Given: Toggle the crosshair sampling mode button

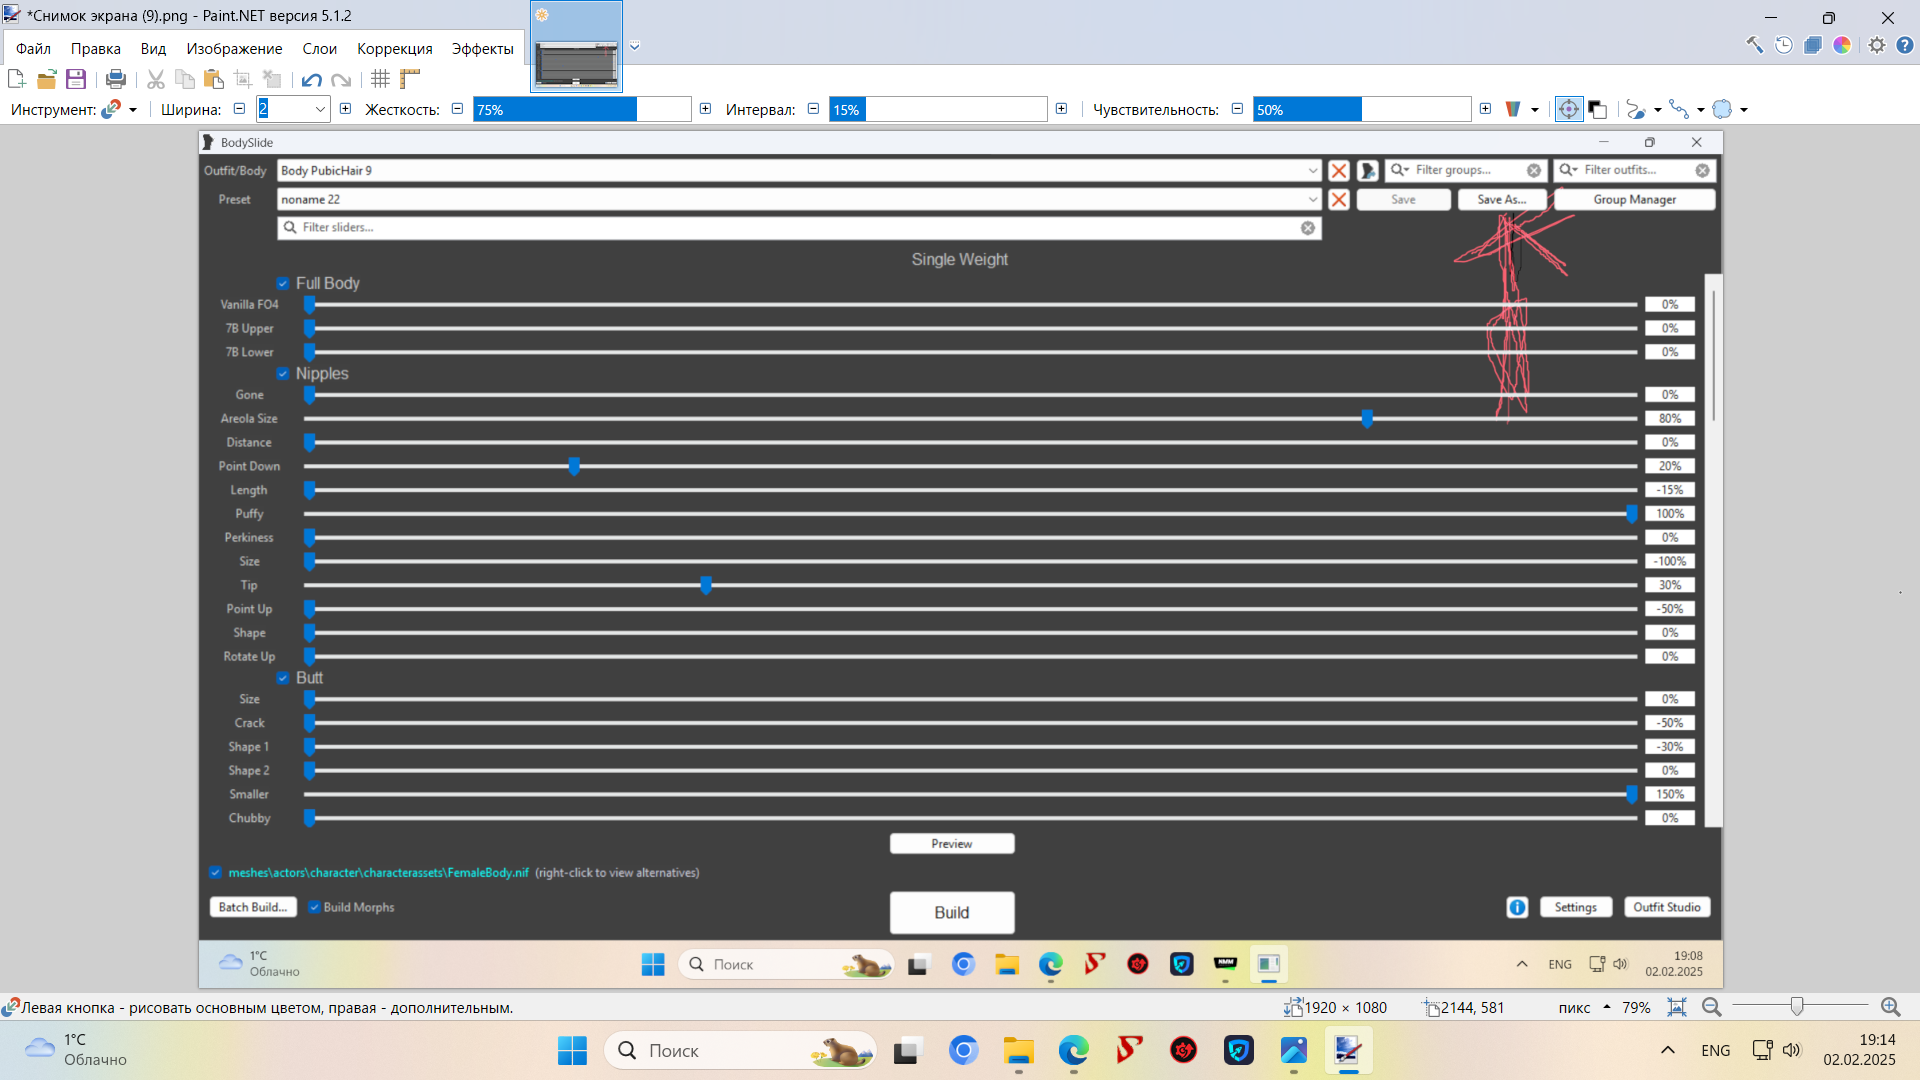Looking at the screenshot, I should pyautogui.click(x=1568, y=109).
